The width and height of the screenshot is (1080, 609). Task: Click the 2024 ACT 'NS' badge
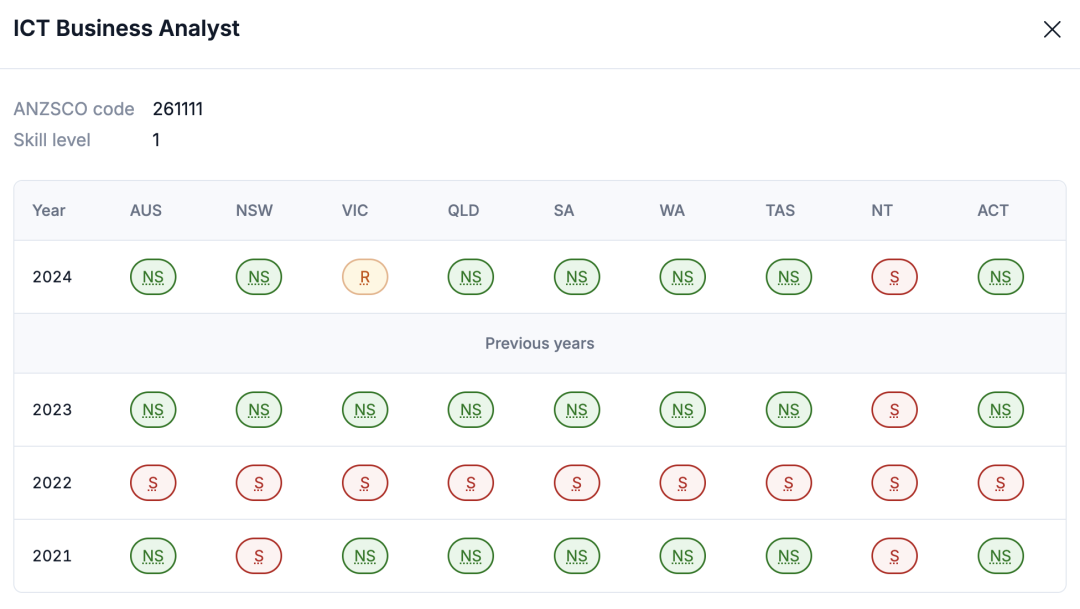coord(1000,277)
